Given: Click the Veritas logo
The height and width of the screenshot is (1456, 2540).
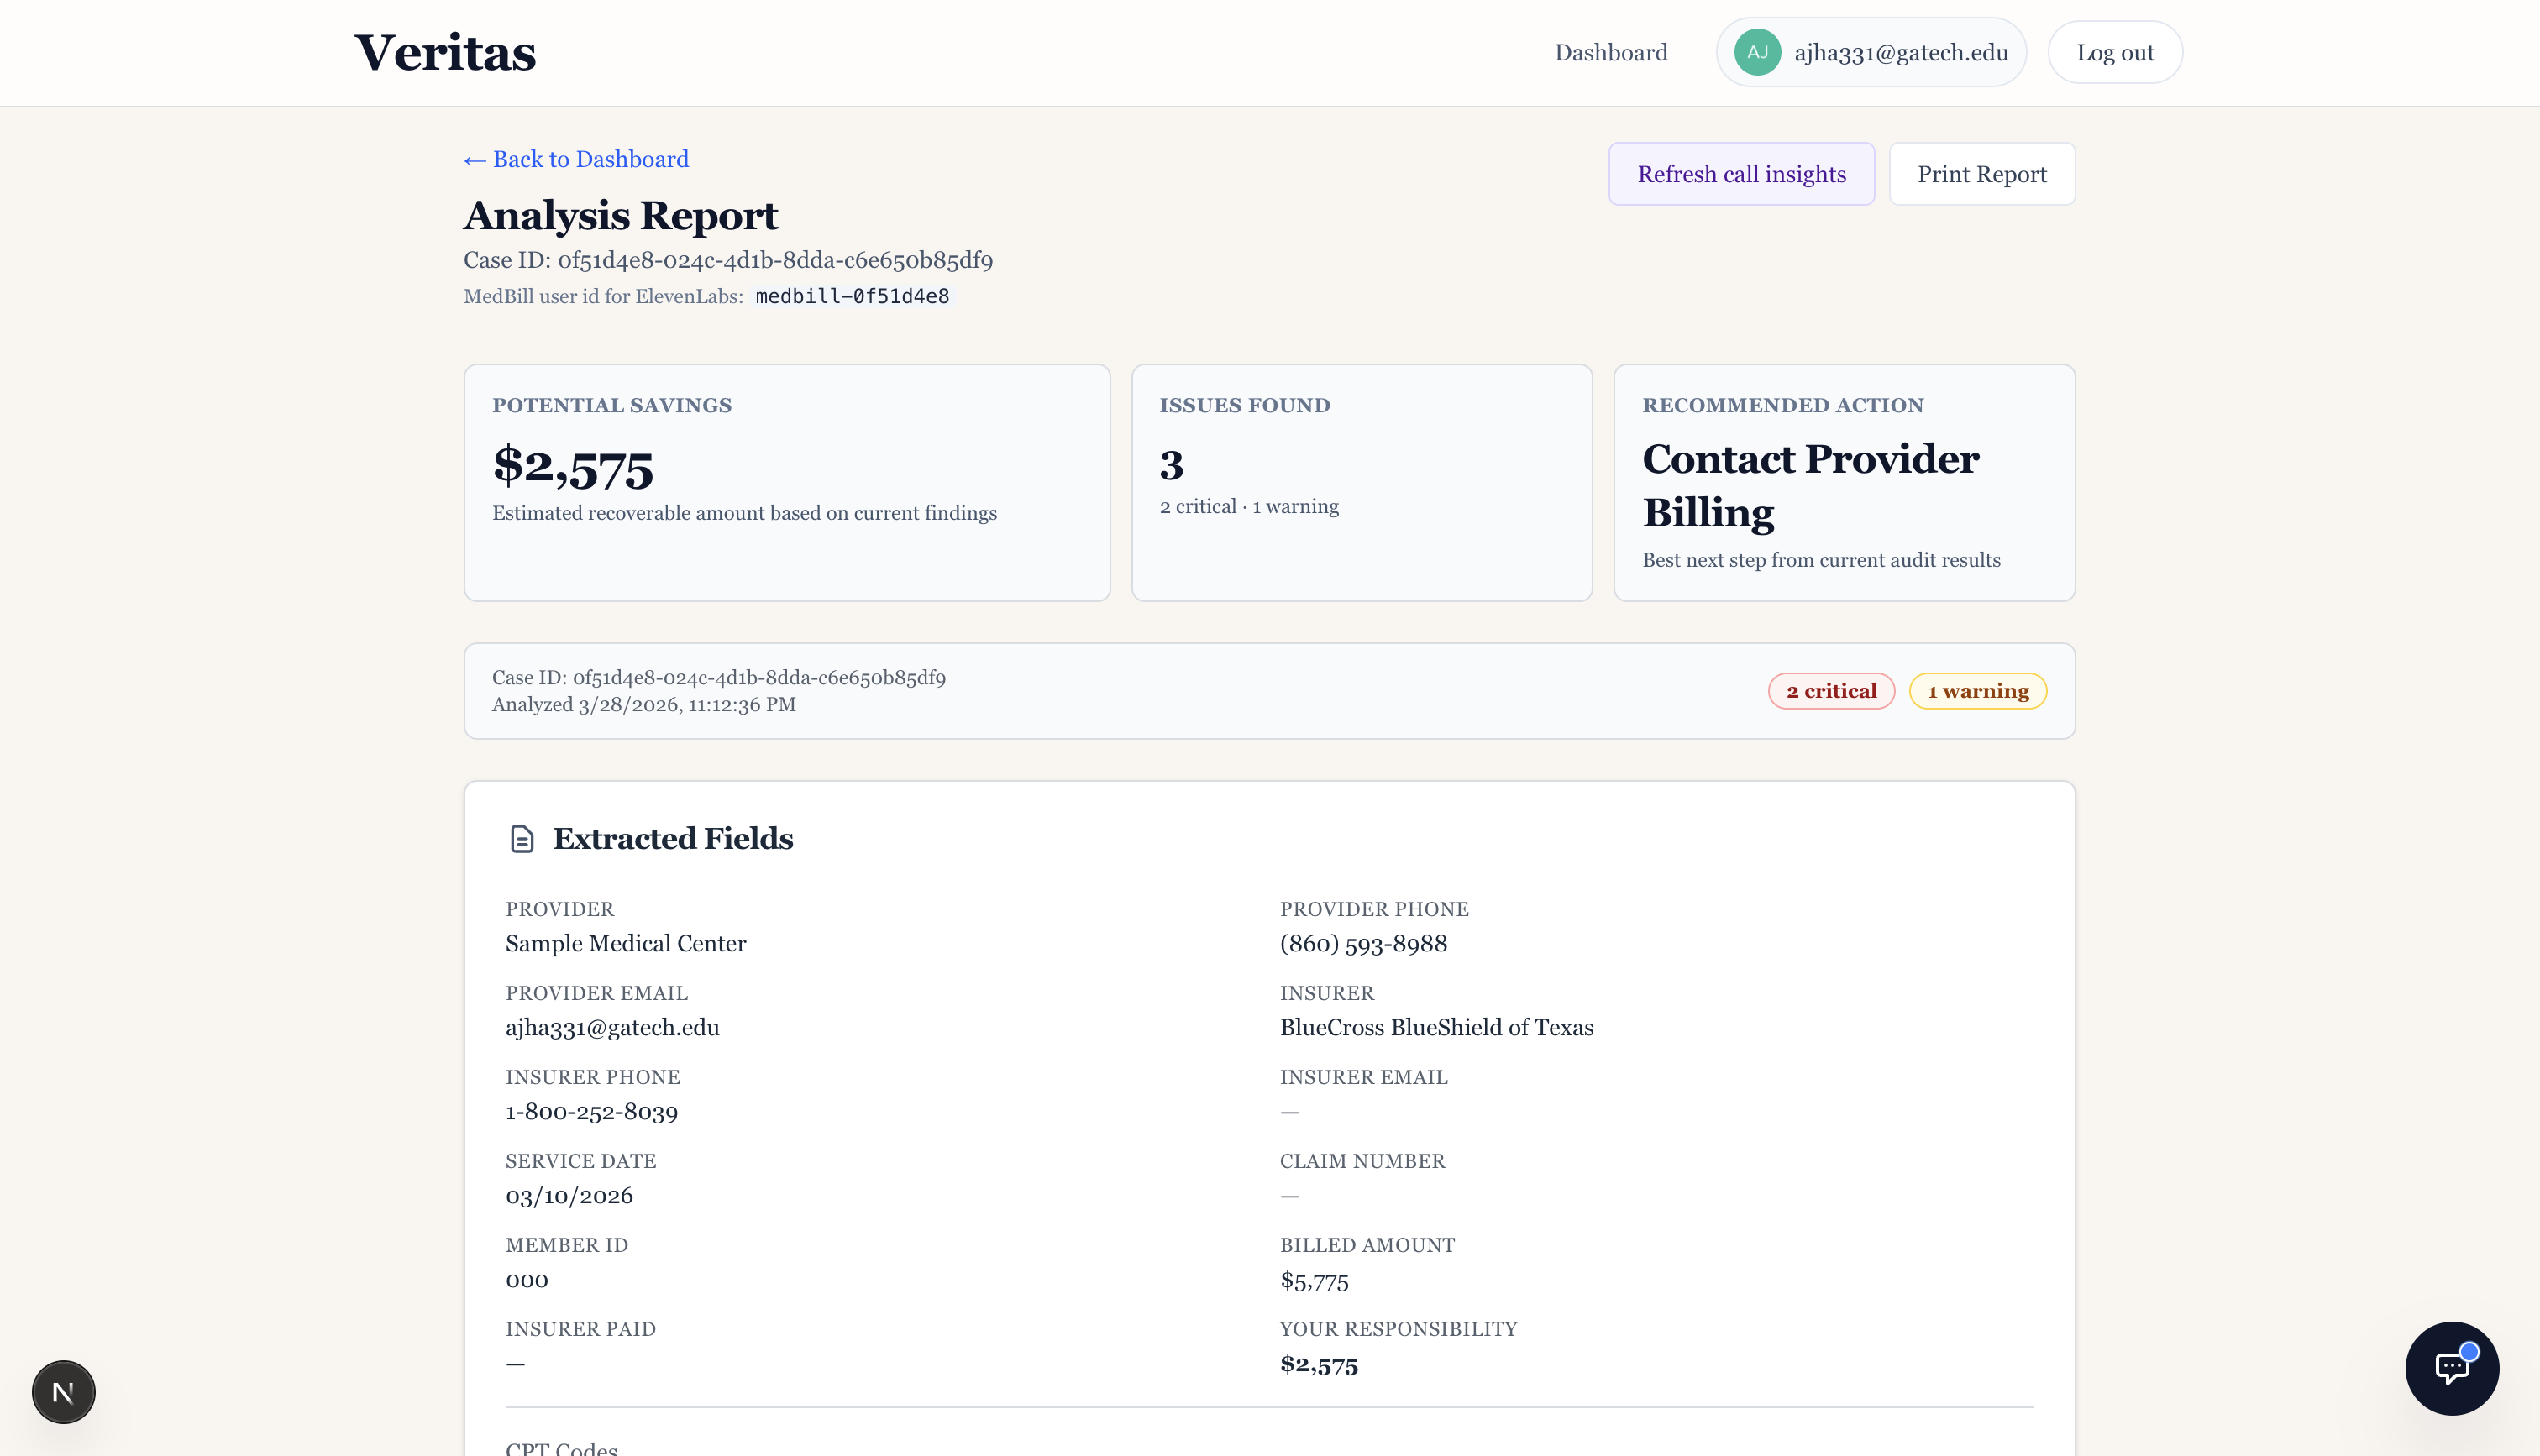Looking at the screenshot, I should (445, 52).
